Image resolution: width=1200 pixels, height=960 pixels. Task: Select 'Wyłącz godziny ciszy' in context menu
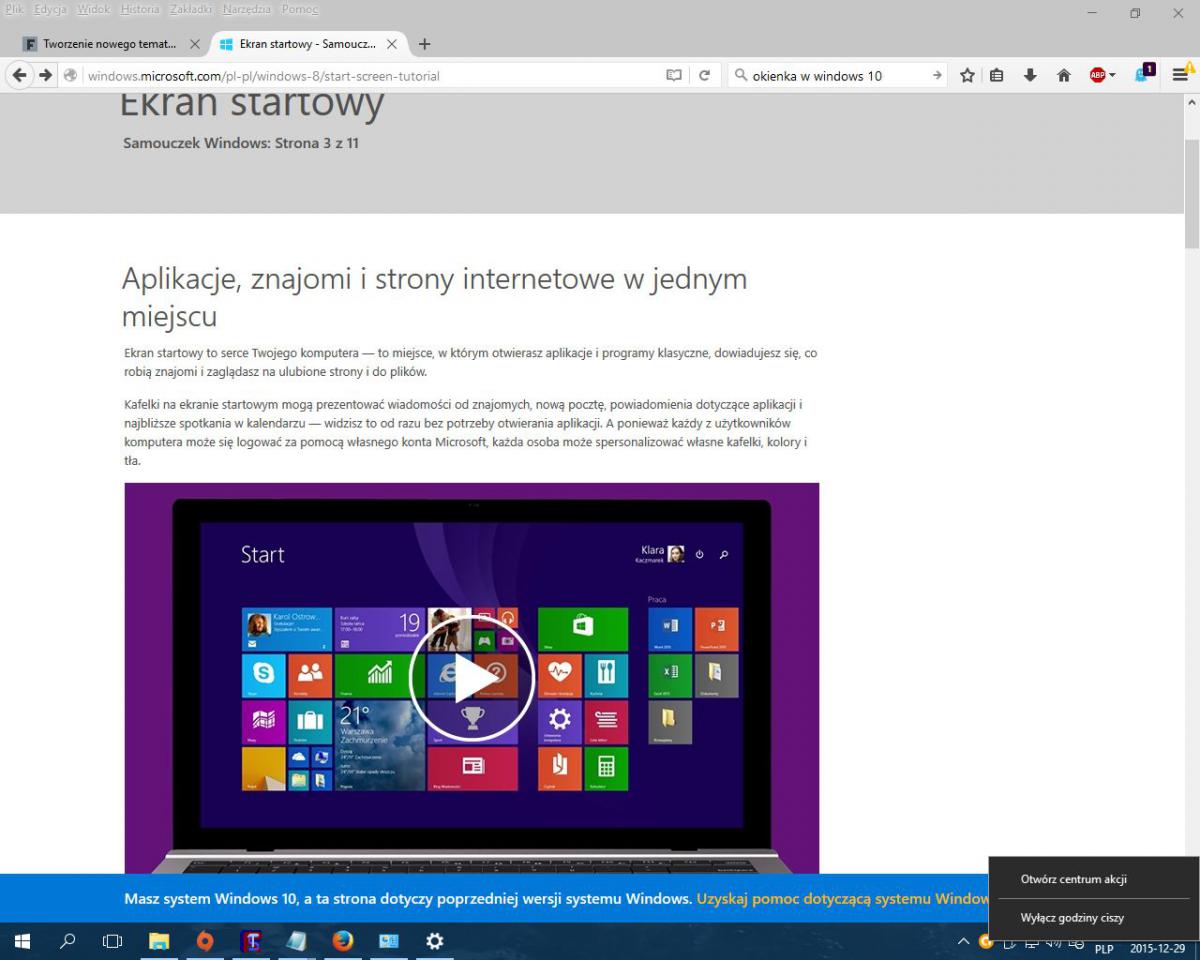(x=1072, y=917)
